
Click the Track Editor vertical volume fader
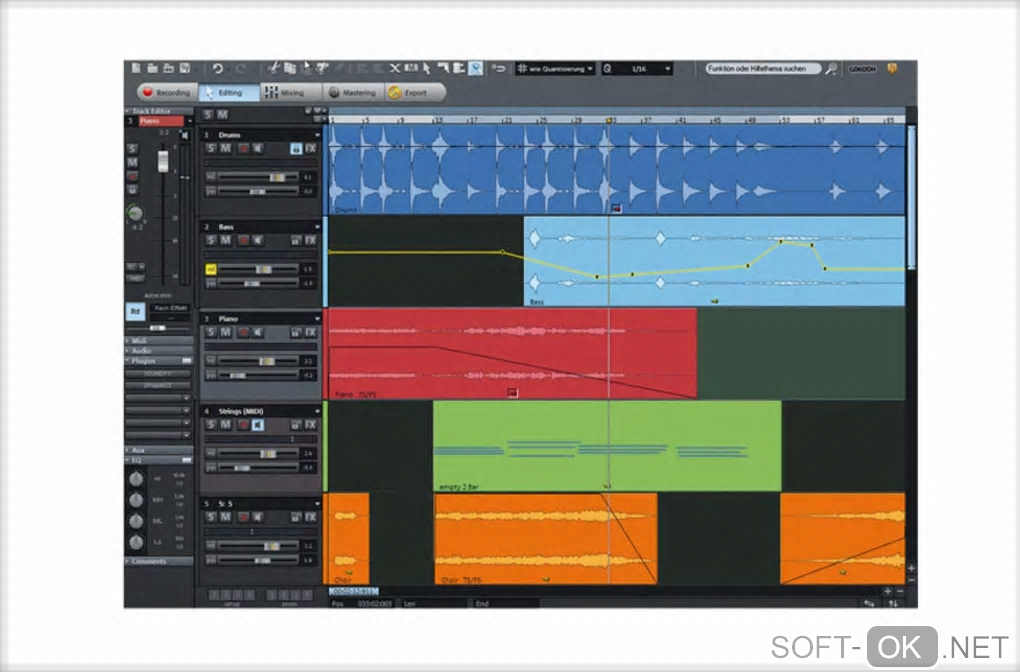(x=163, y=160)
